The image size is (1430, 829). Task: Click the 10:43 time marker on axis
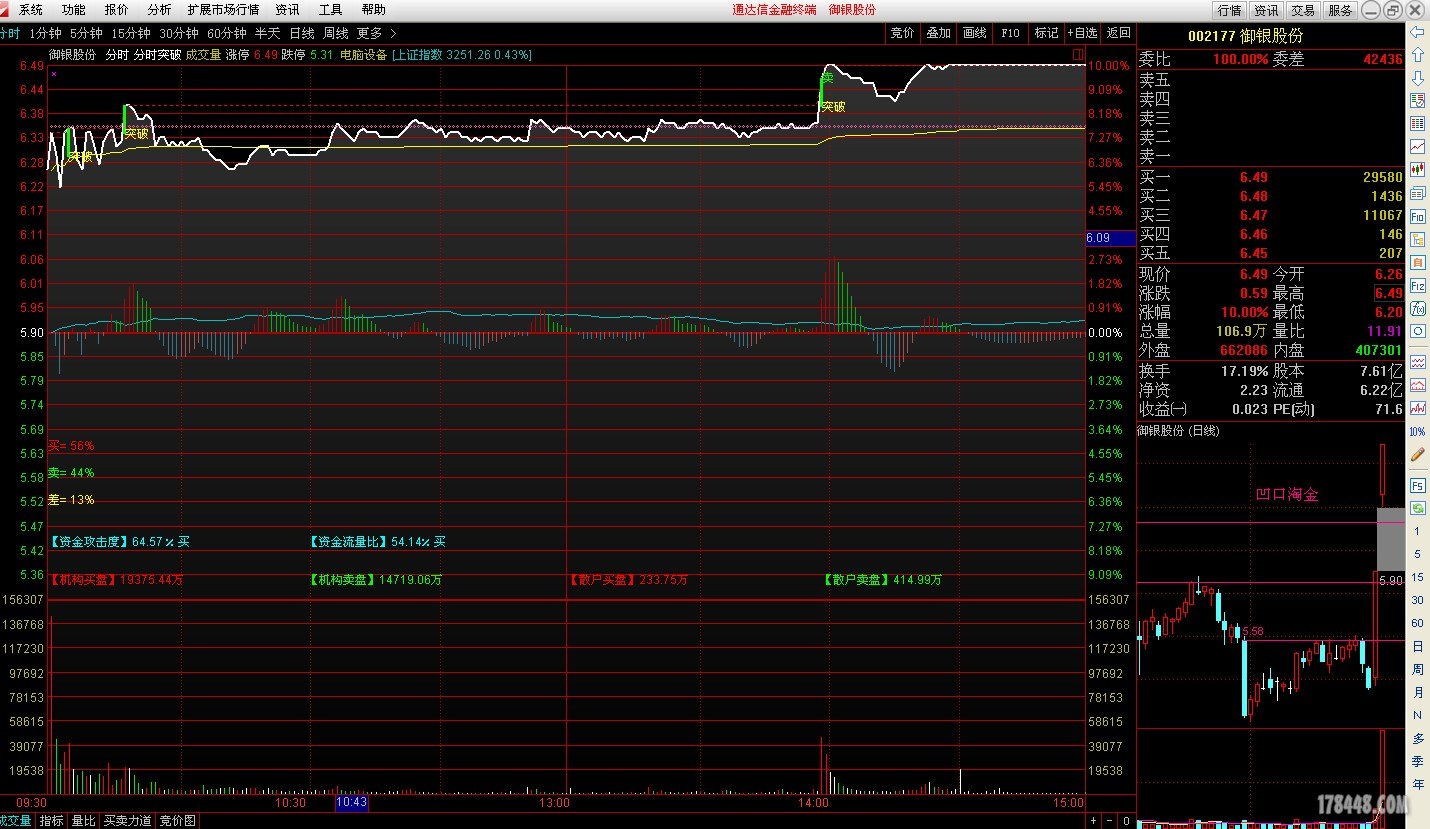coord(352,802)
